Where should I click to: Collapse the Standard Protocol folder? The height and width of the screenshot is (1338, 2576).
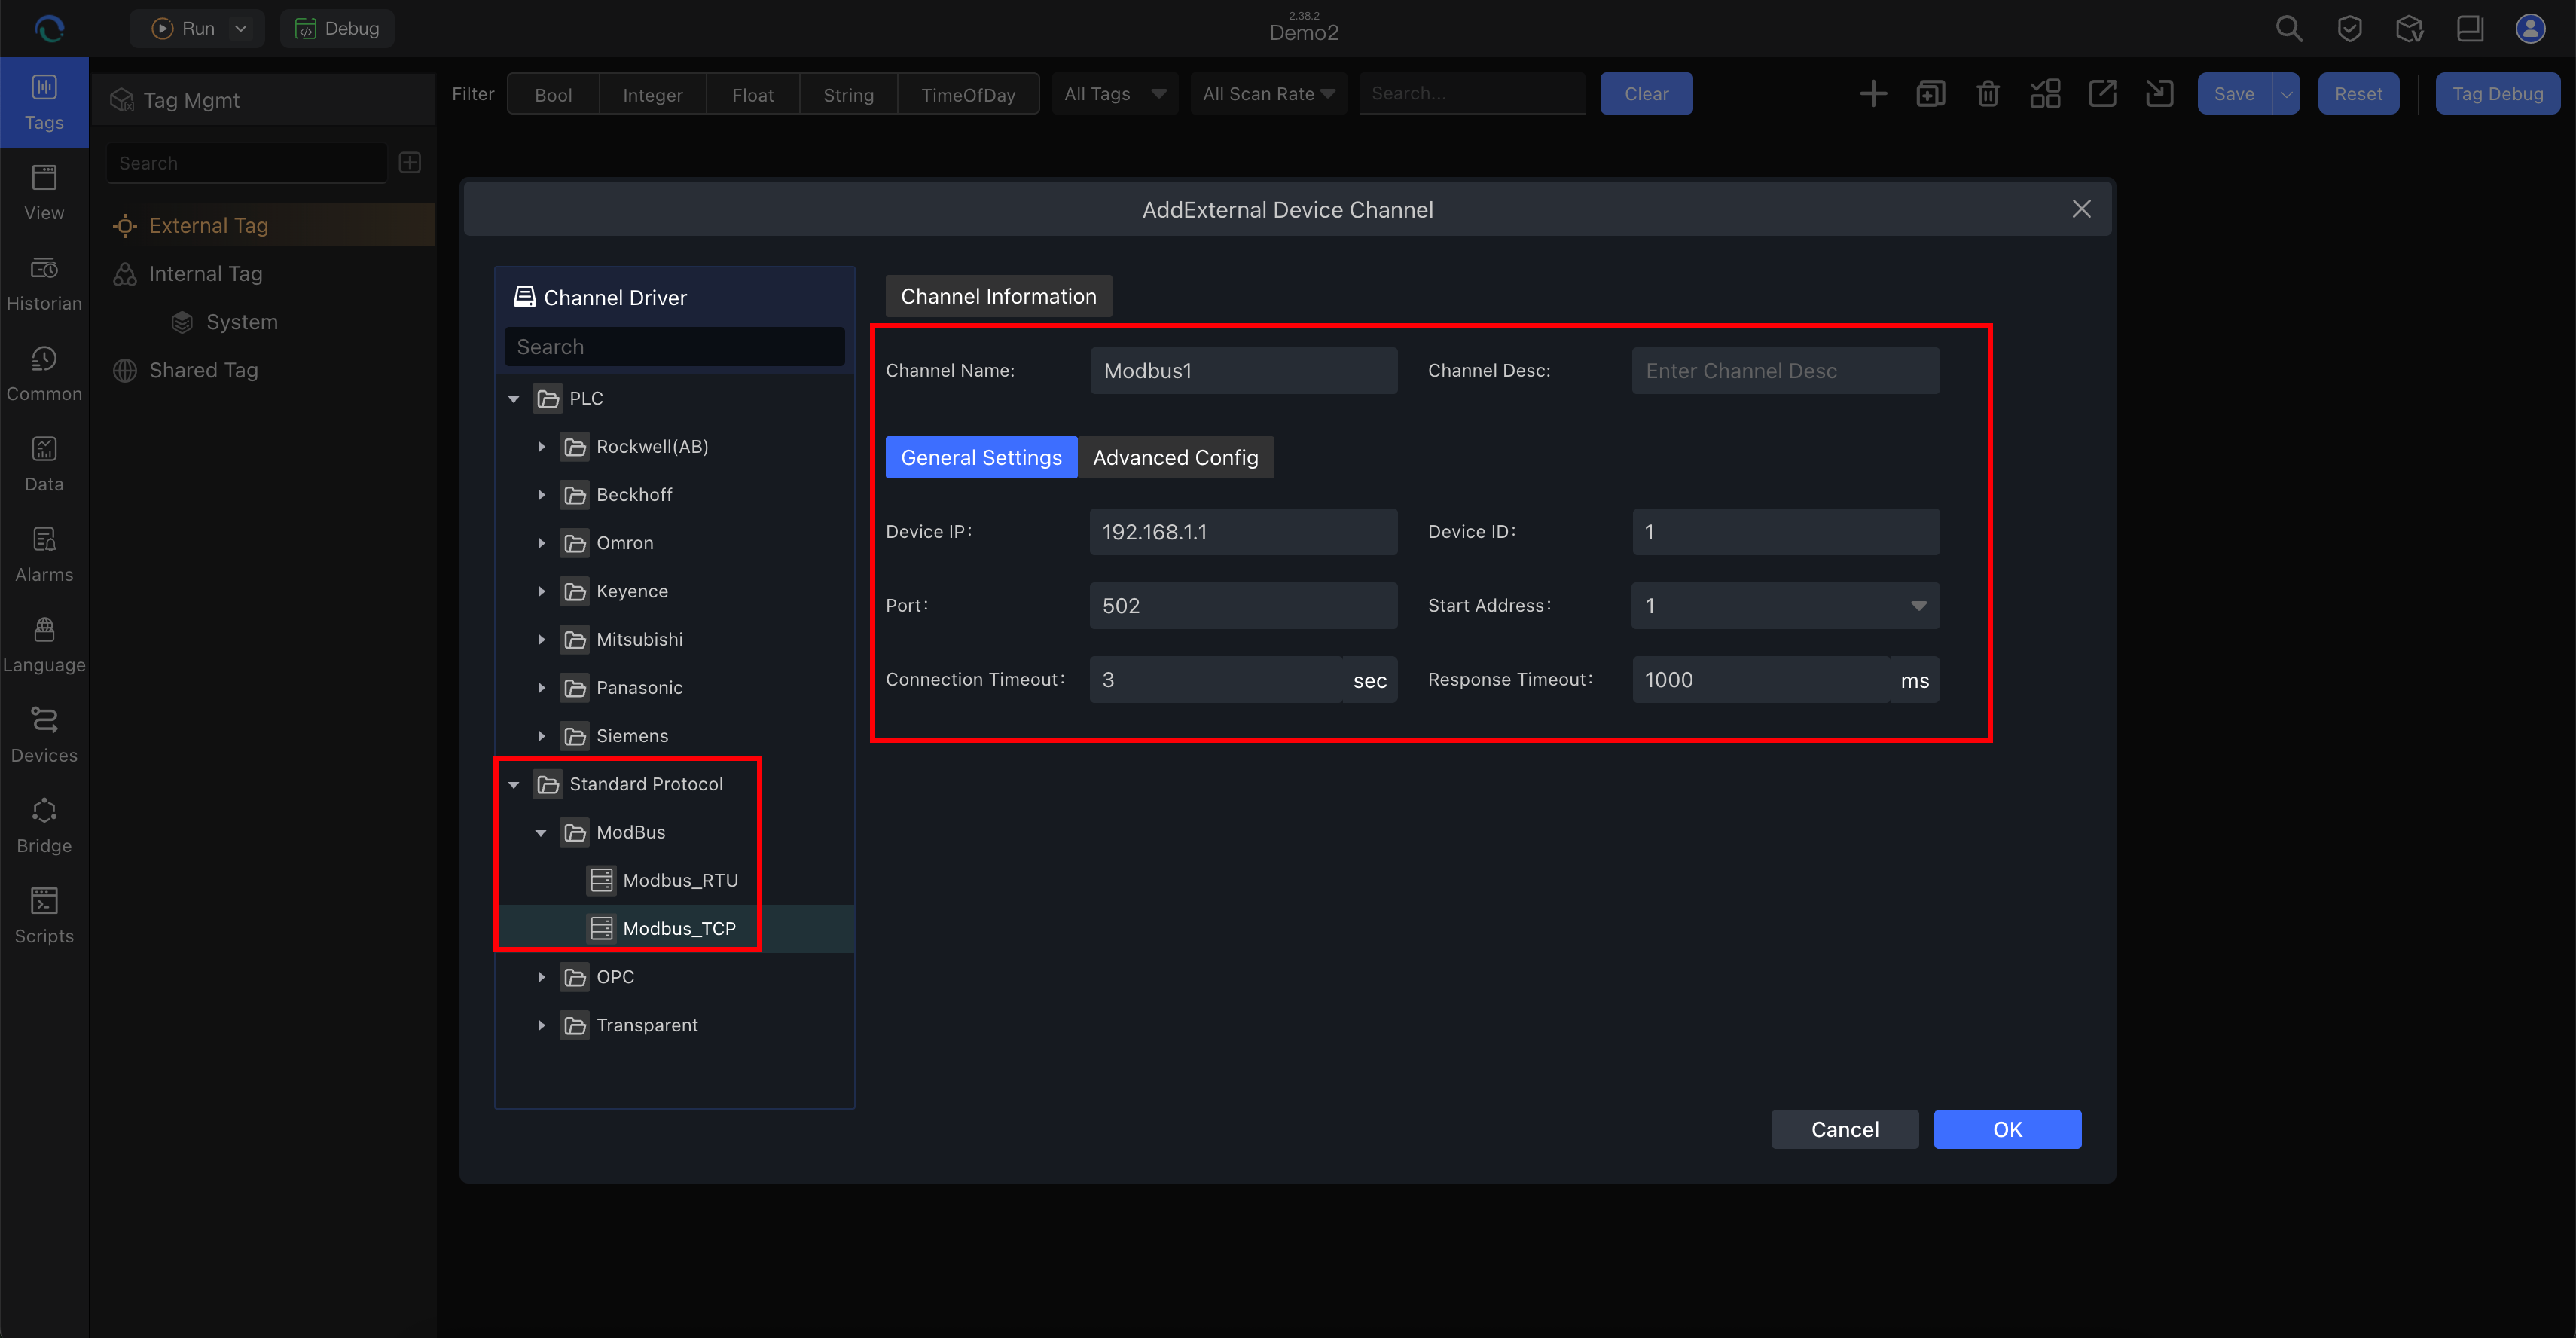point(514,785)
